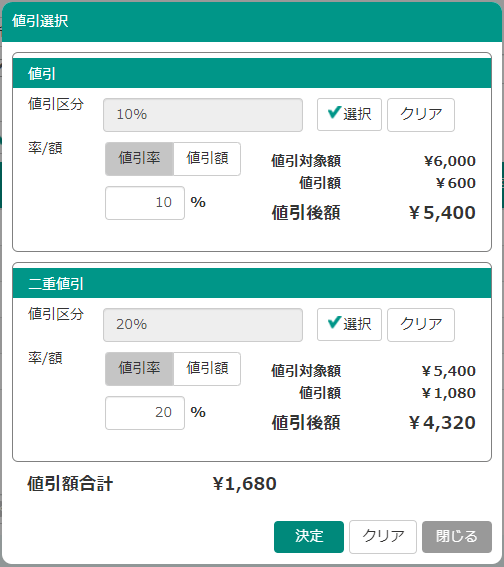The height and width of the screenshot is (567, 504).
Task: Switch to 値引額 in 二重値引 section
Action: (207, 369)
